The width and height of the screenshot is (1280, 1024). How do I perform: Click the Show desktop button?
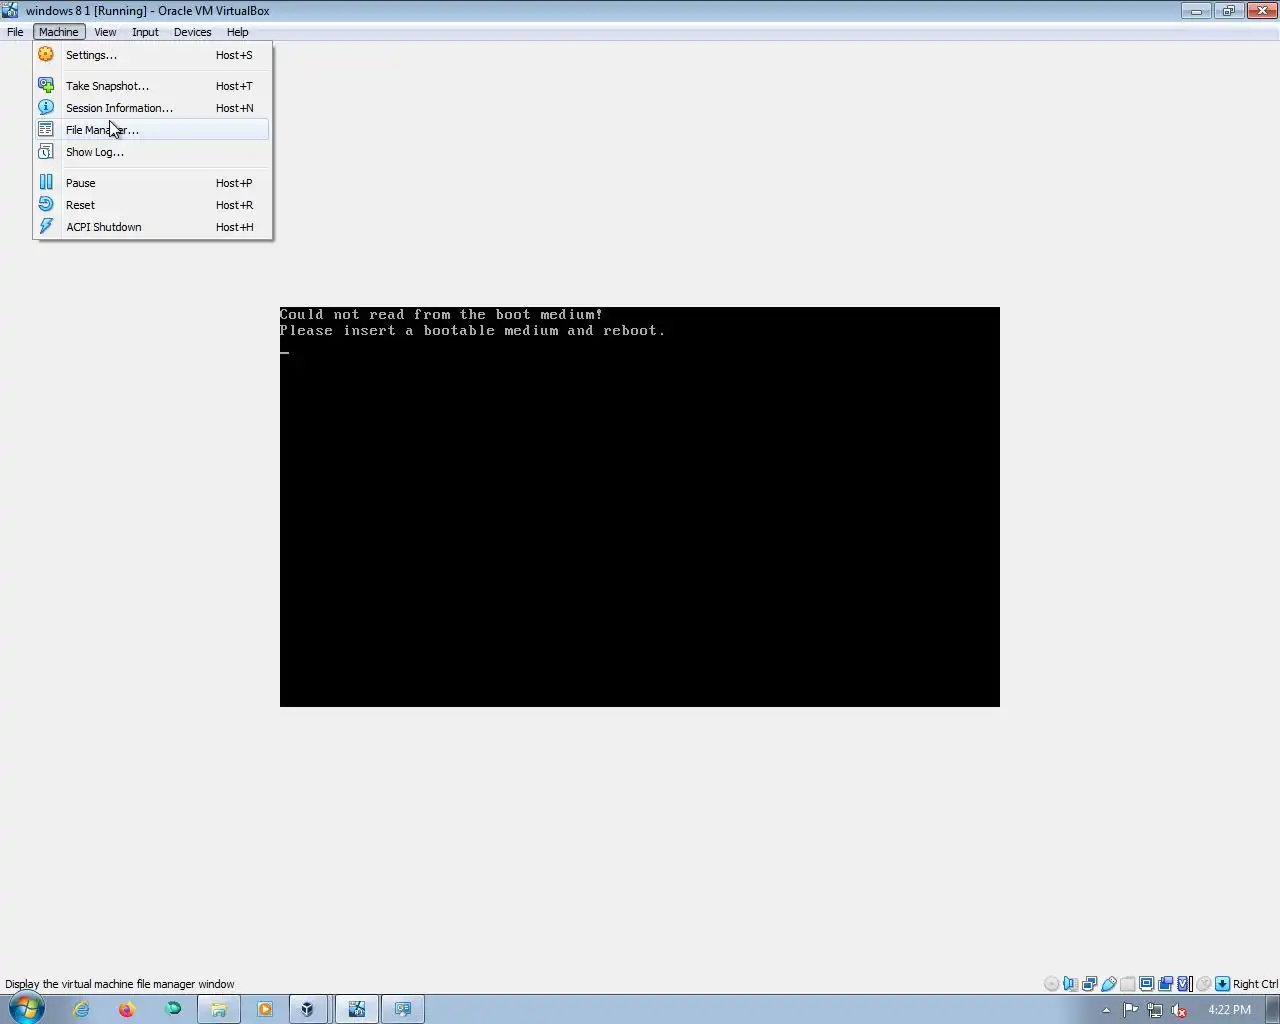1273,1009
